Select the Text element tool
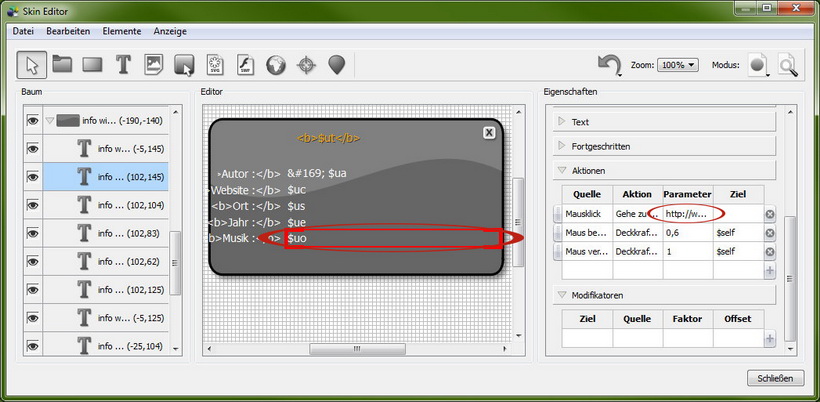 tap(123, 65)
